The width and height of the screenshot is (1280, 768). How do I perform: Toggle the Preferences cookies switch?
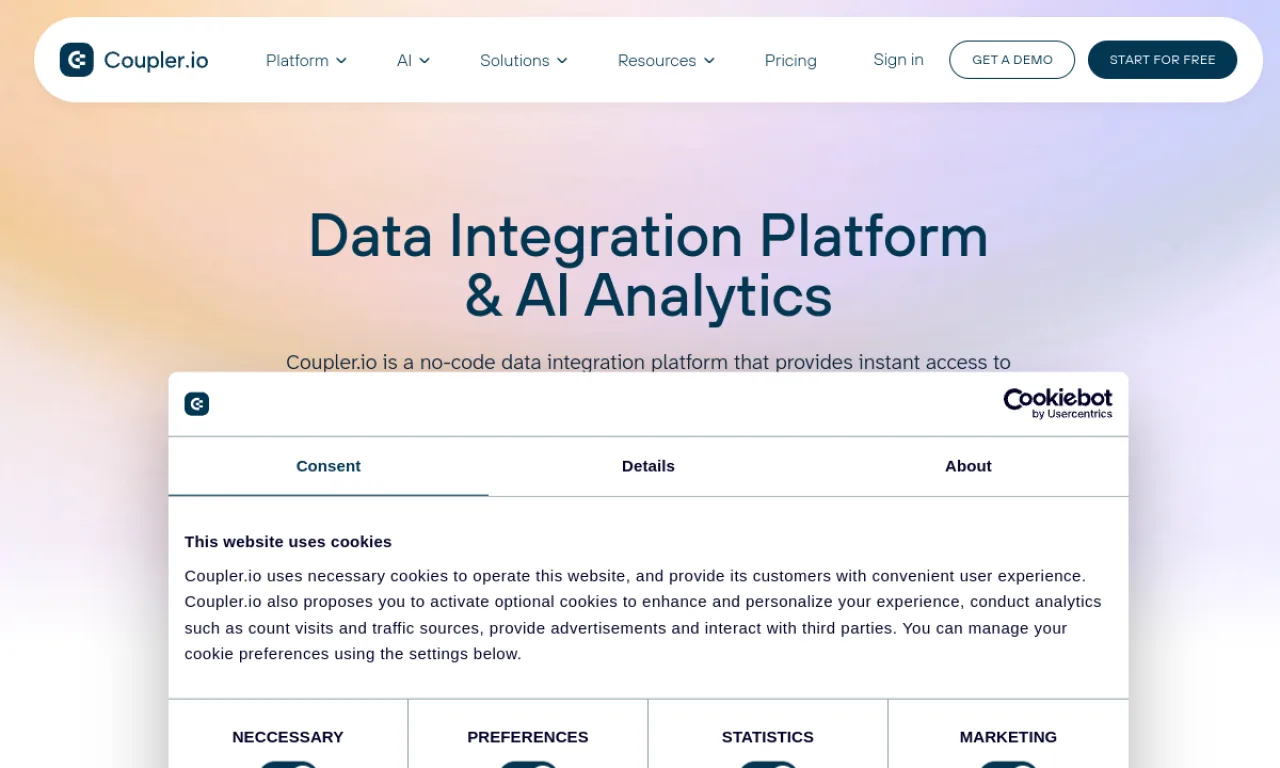coord(528,764)
